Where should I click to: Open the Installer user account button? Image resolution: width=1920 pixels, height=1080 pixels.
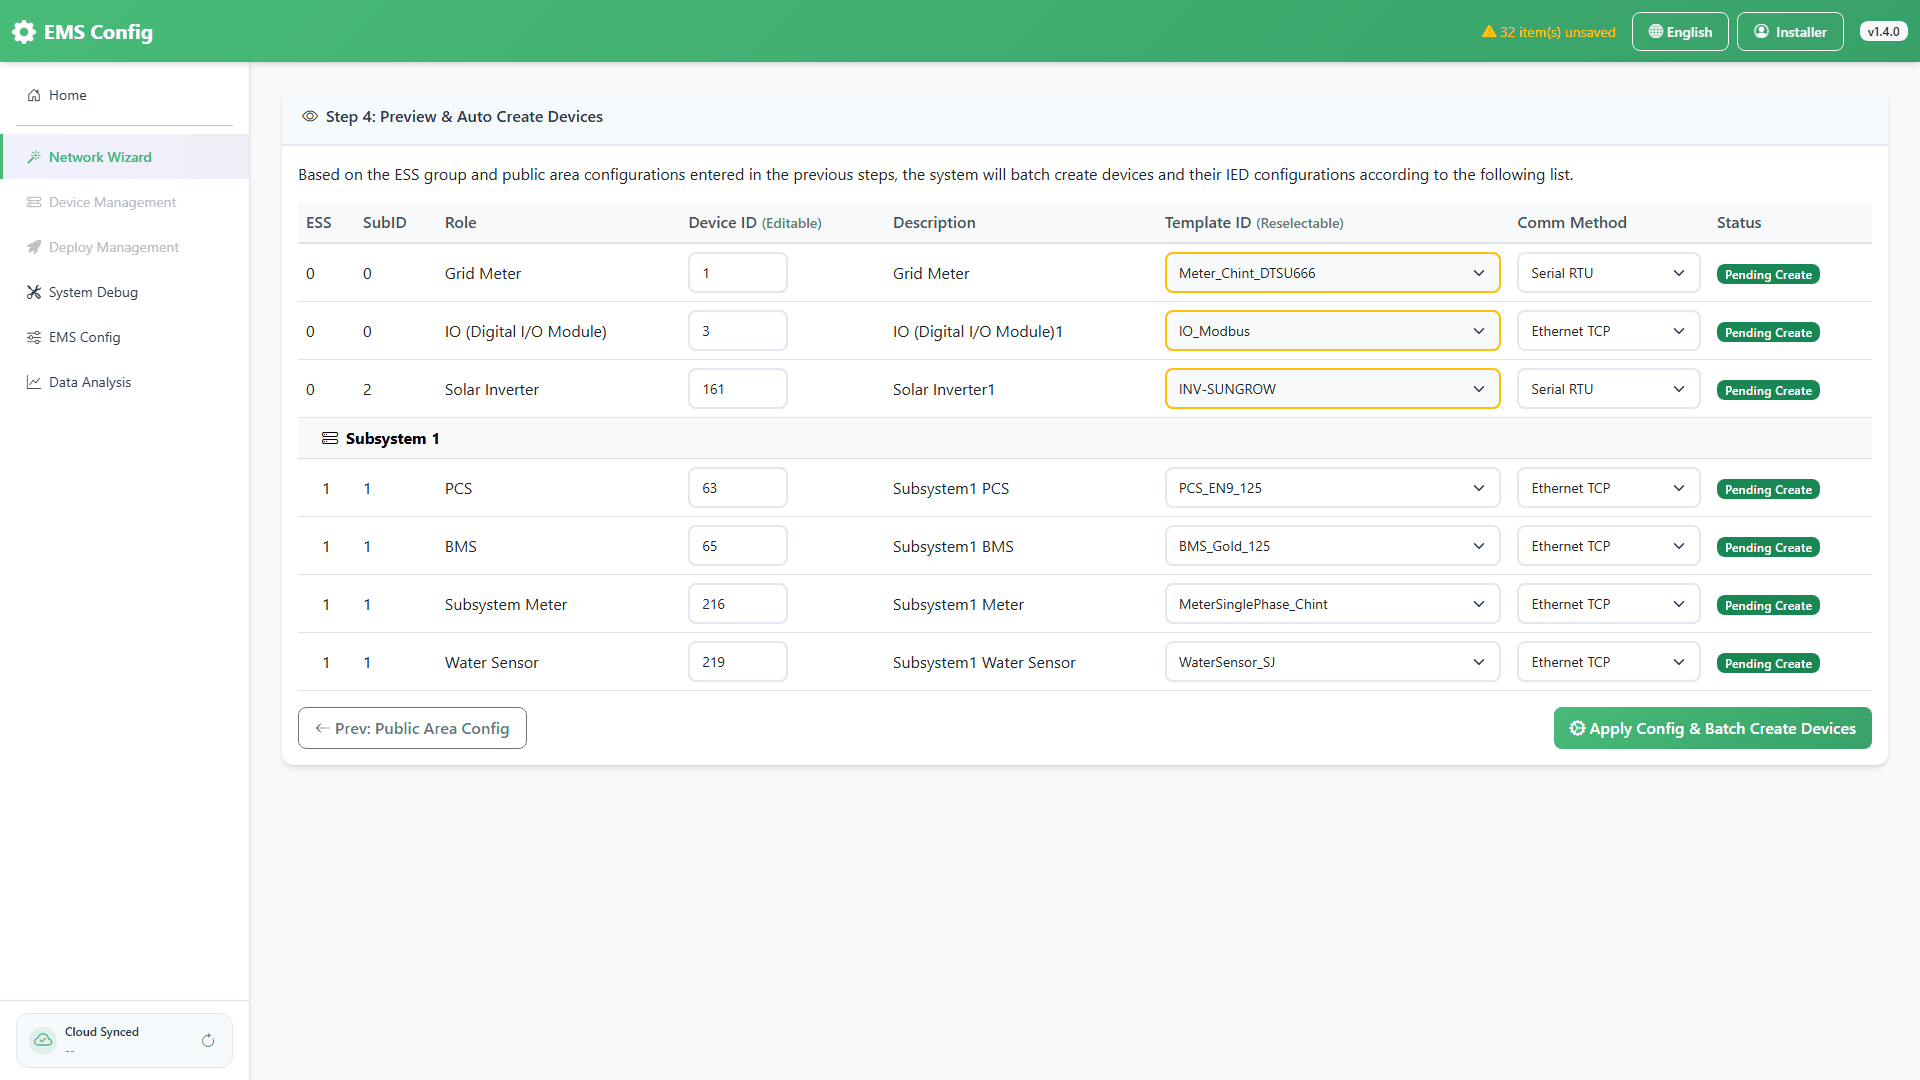click(x=1790, y=32)
